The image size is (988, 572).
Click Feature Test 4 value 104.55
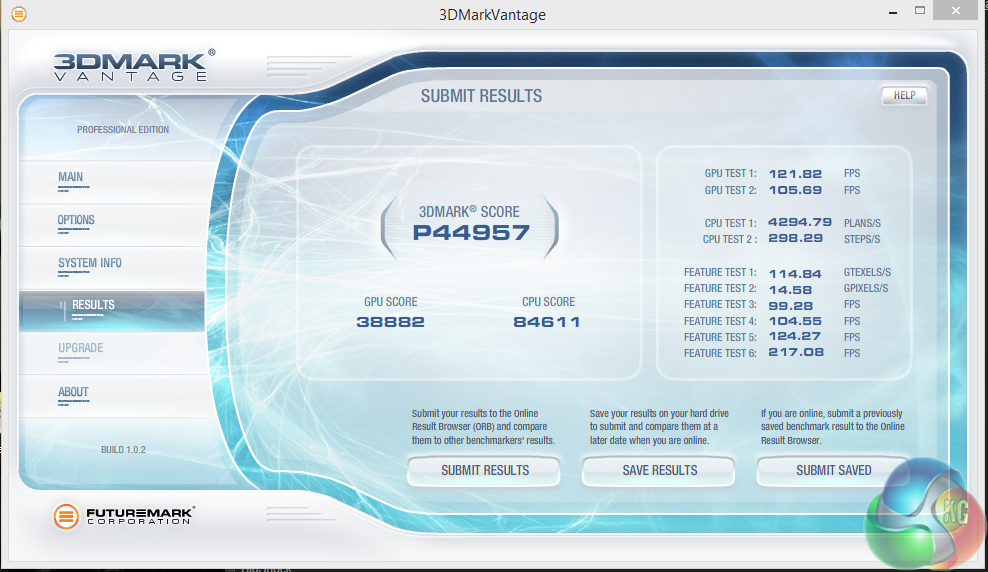pyautogui.click(x=795, y=321)
